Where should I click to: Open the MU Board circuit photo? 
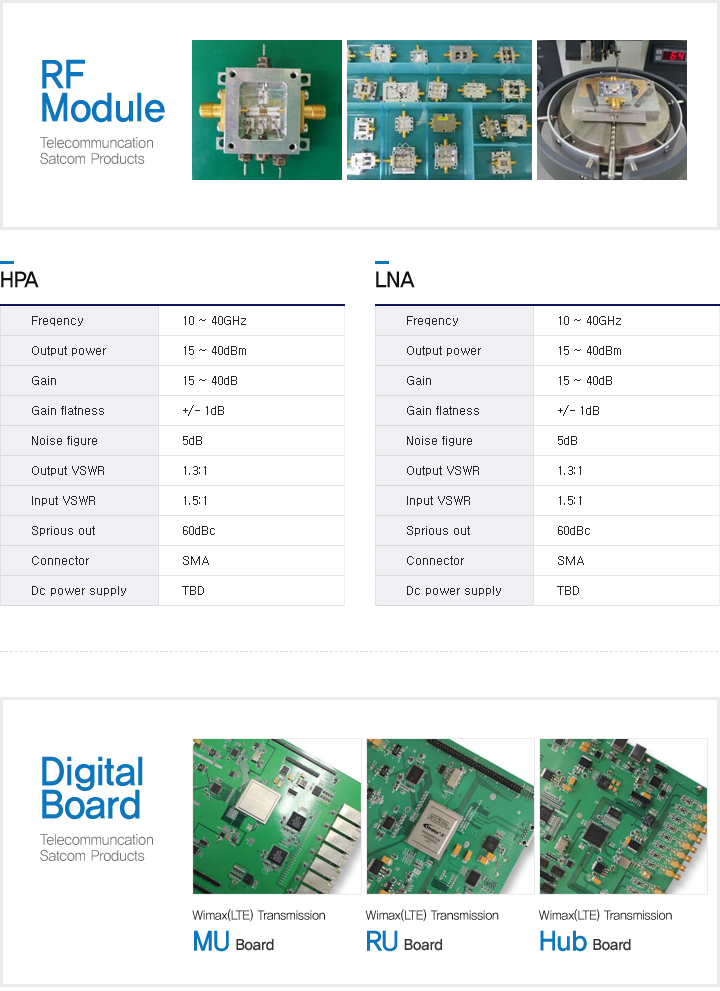[276, 816]
